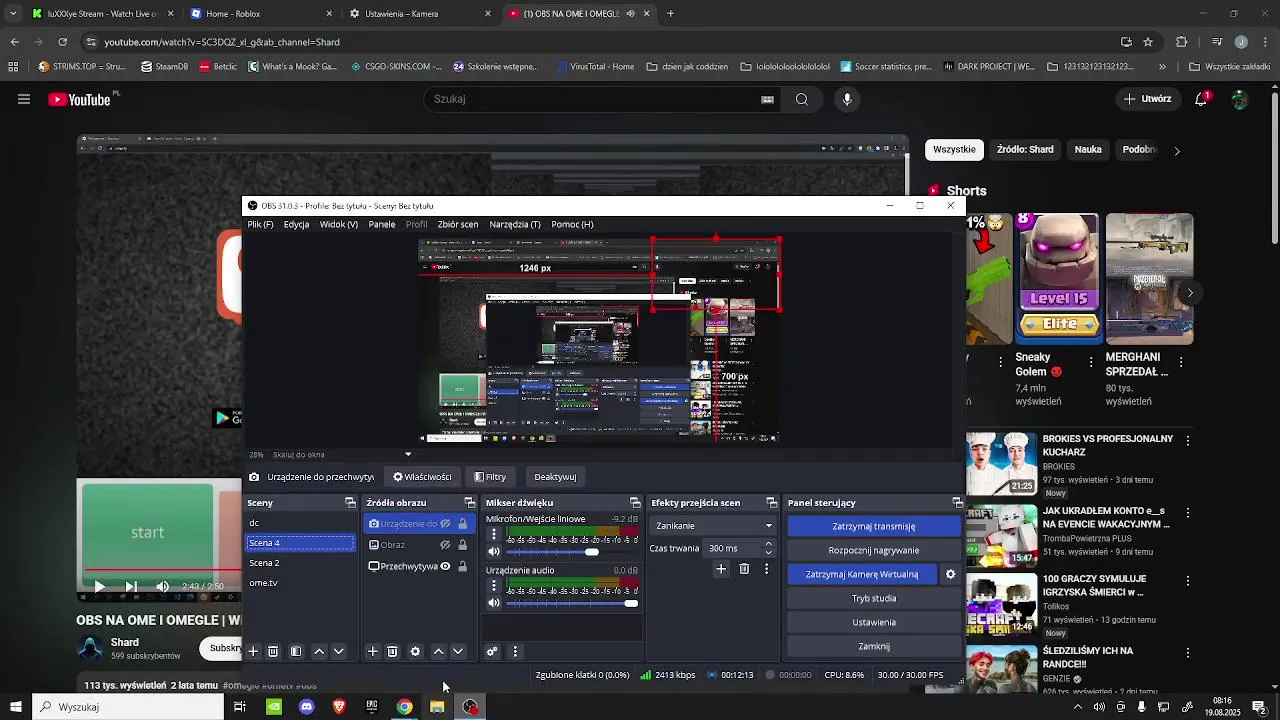
Task: Select Scena 2 in scenes list
Action: [300, 563]
